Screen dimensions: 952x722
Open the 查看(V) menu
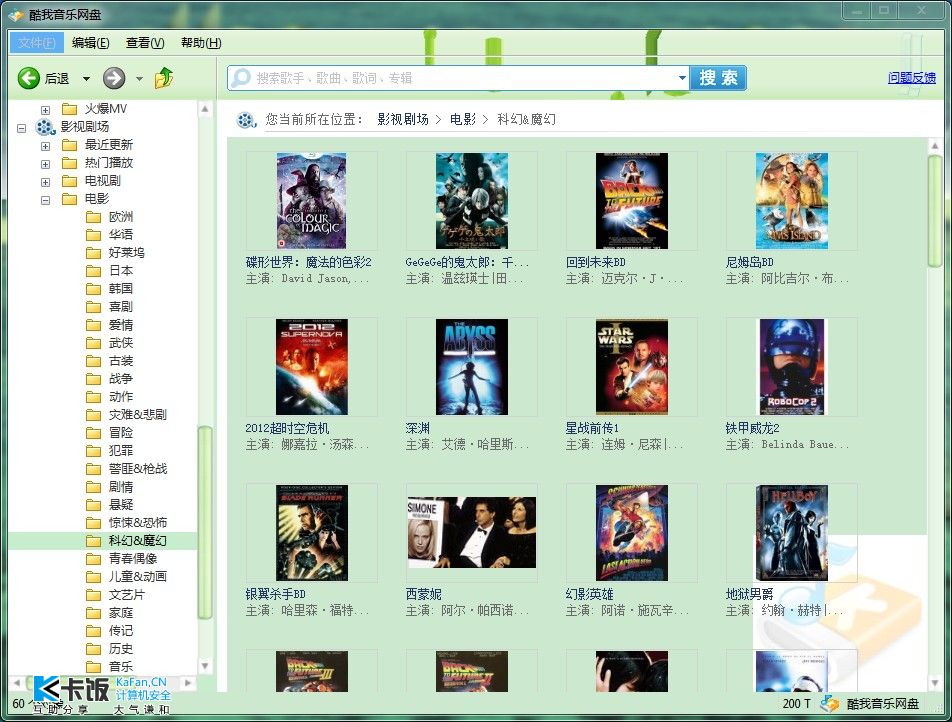(x=144, y=43)
